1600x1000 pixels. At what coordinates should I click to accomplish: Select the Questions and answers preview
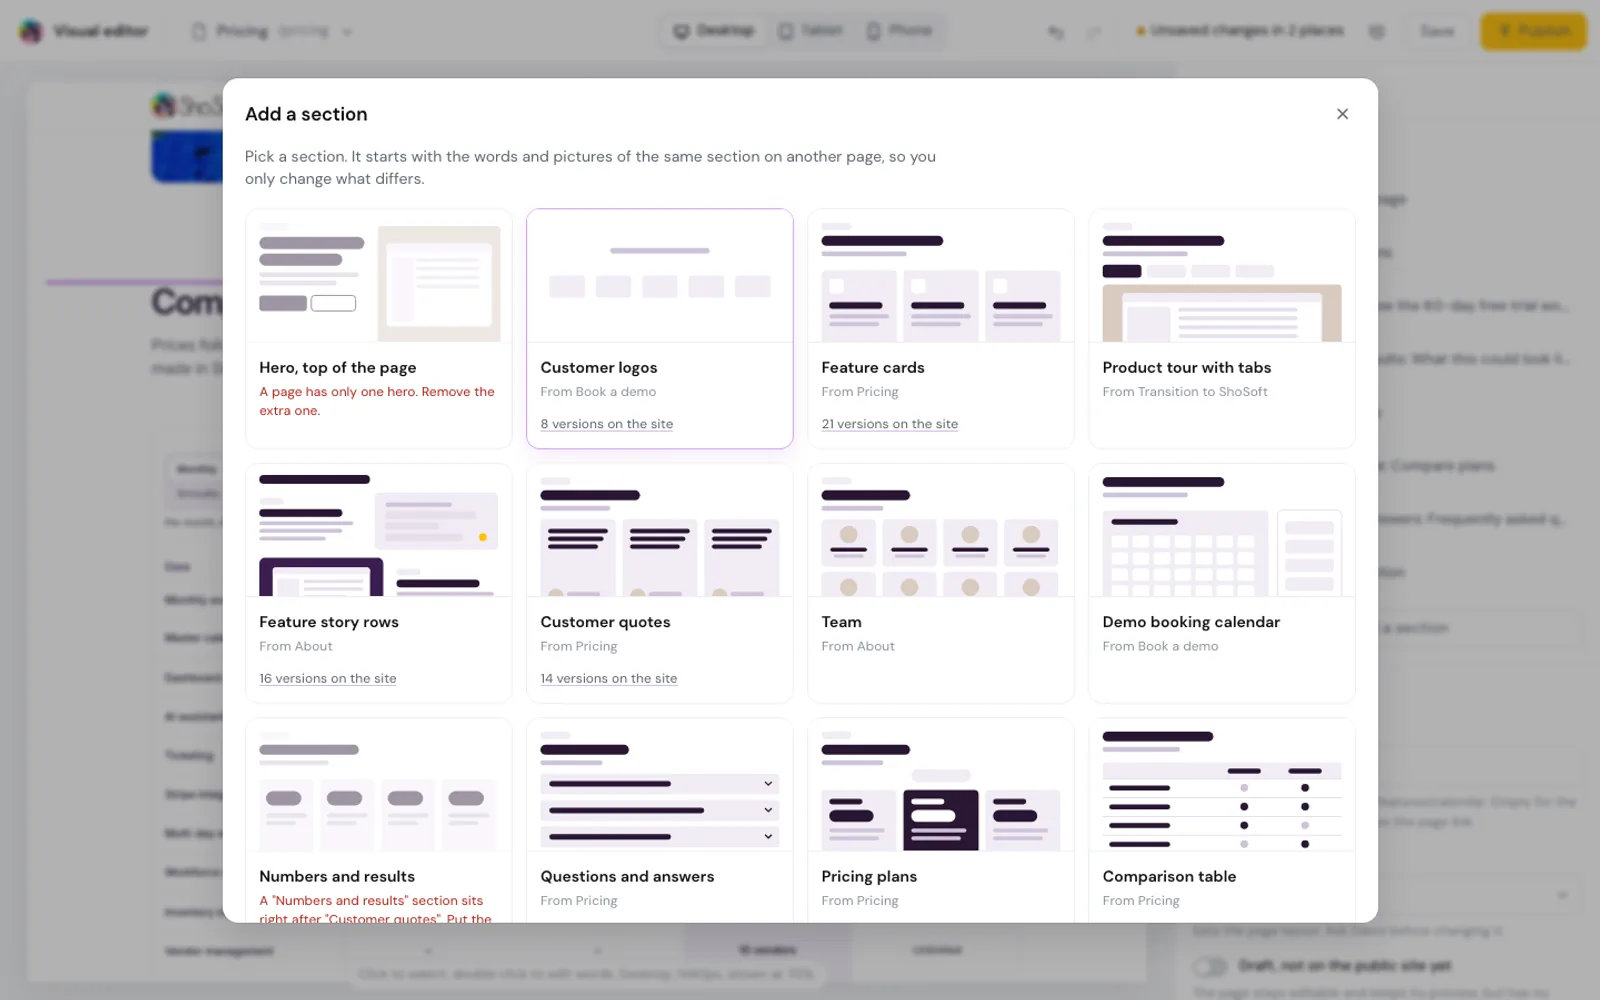(660, 785)
